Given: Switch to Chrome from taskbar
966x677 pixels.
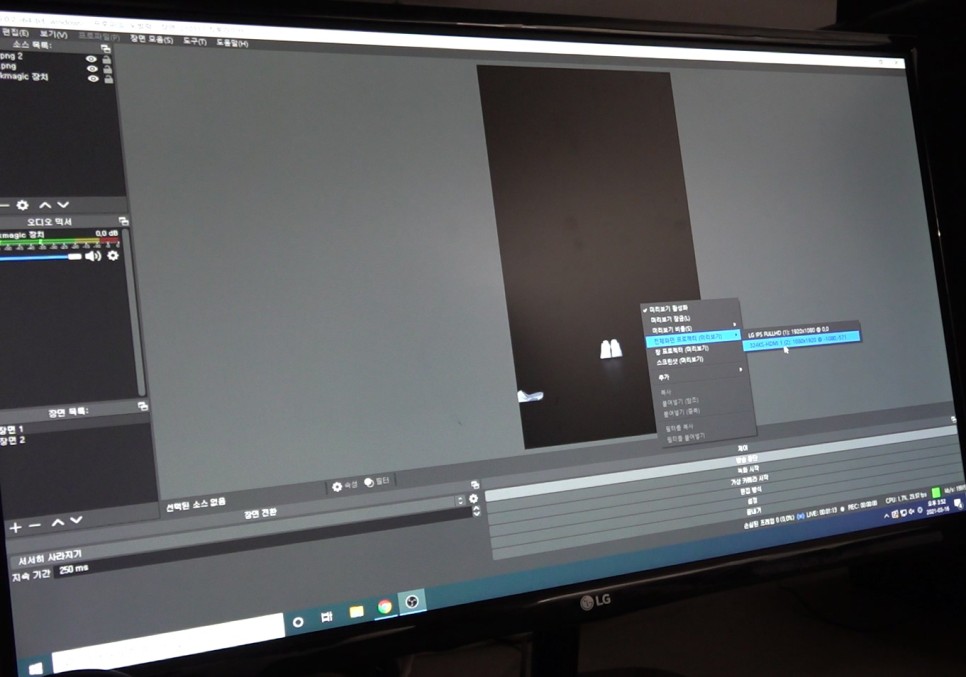Looking at the screenshot, I should point(385,606).
